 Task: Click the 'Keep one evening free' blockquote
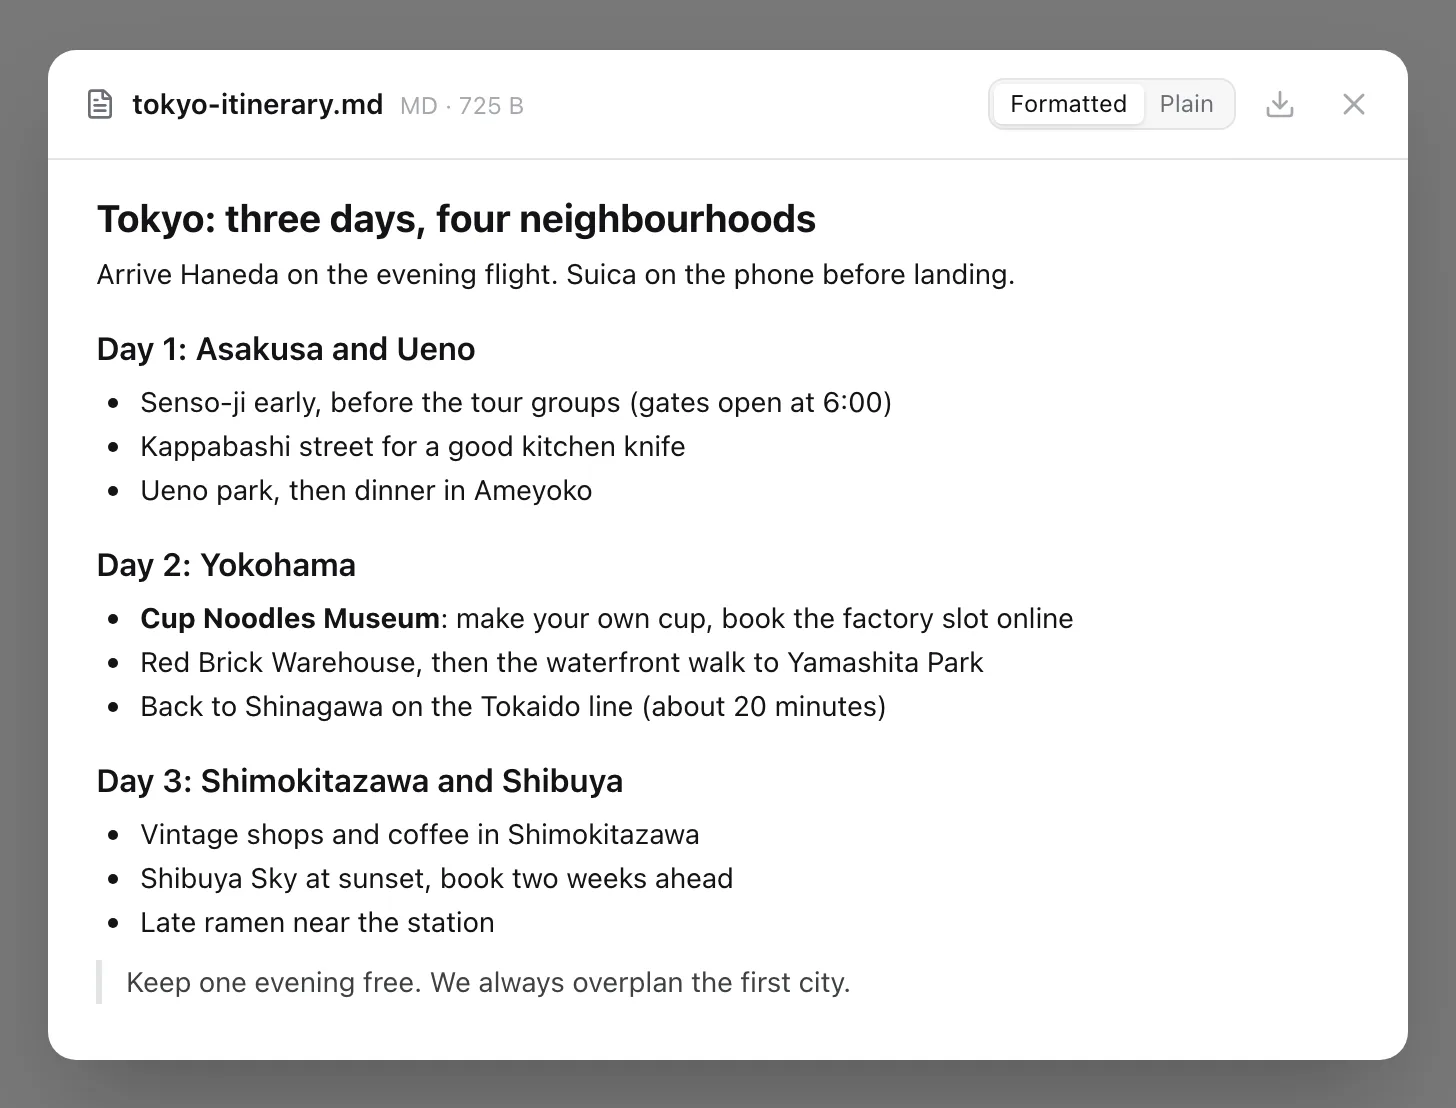click(x=488, y=982)
